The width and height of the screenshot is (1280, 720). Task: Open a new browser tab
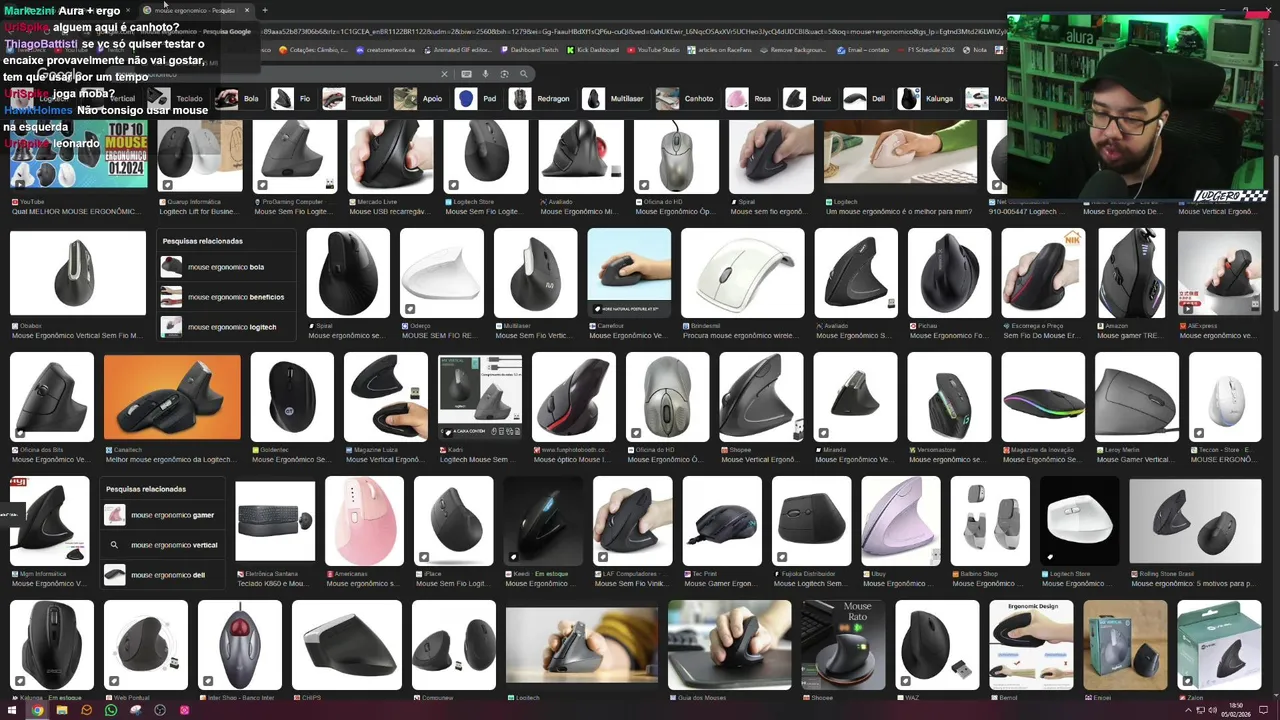point(265,10)
